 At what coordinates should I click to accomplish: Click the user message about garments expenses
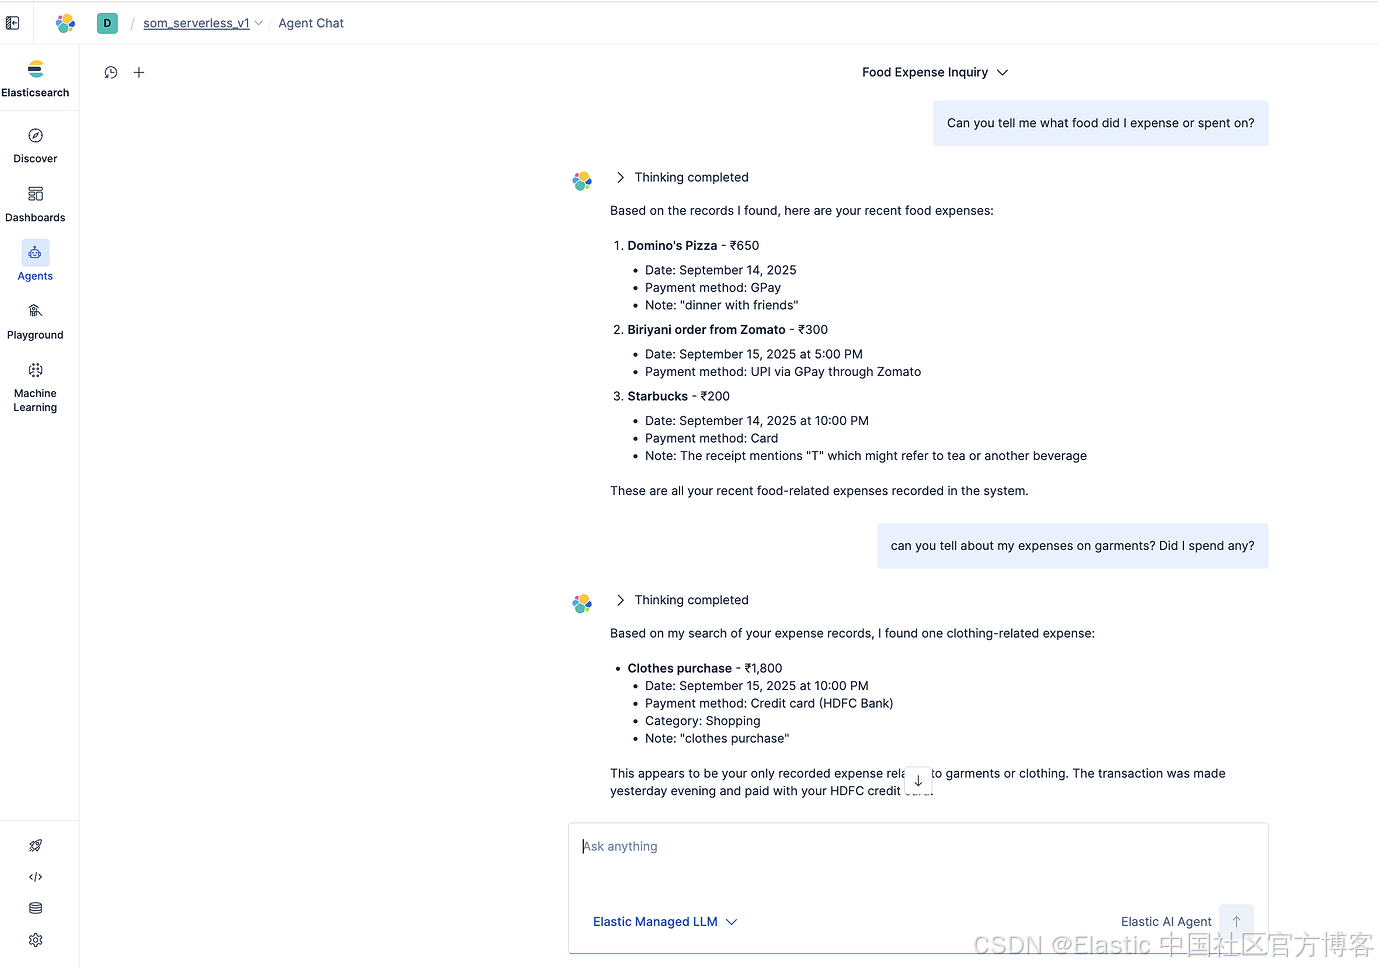1072,546
